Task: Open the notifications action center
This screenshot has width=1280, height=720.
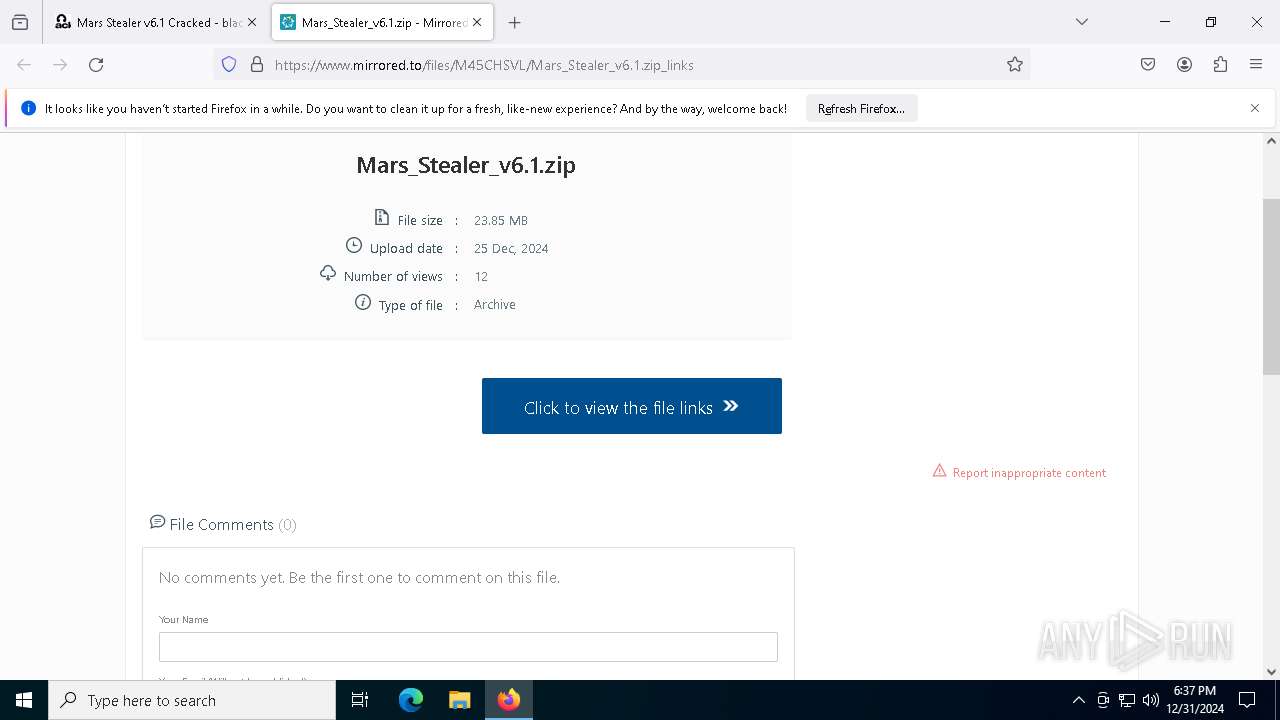Action: pos(1247,700)
